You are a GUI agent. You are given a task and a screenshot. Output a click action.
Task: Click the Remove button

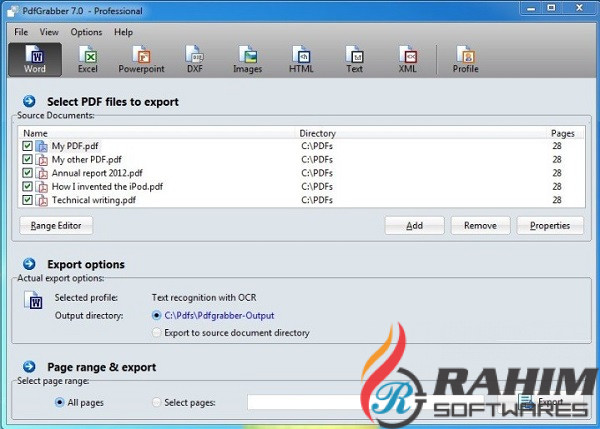tap(480, 225)
